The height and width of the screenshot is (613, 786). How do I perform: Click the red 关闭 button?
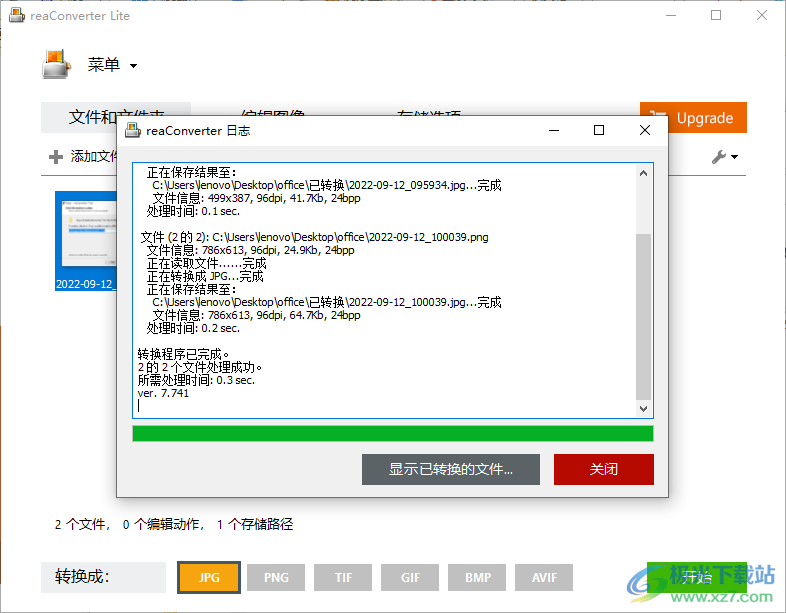[604, 469]
